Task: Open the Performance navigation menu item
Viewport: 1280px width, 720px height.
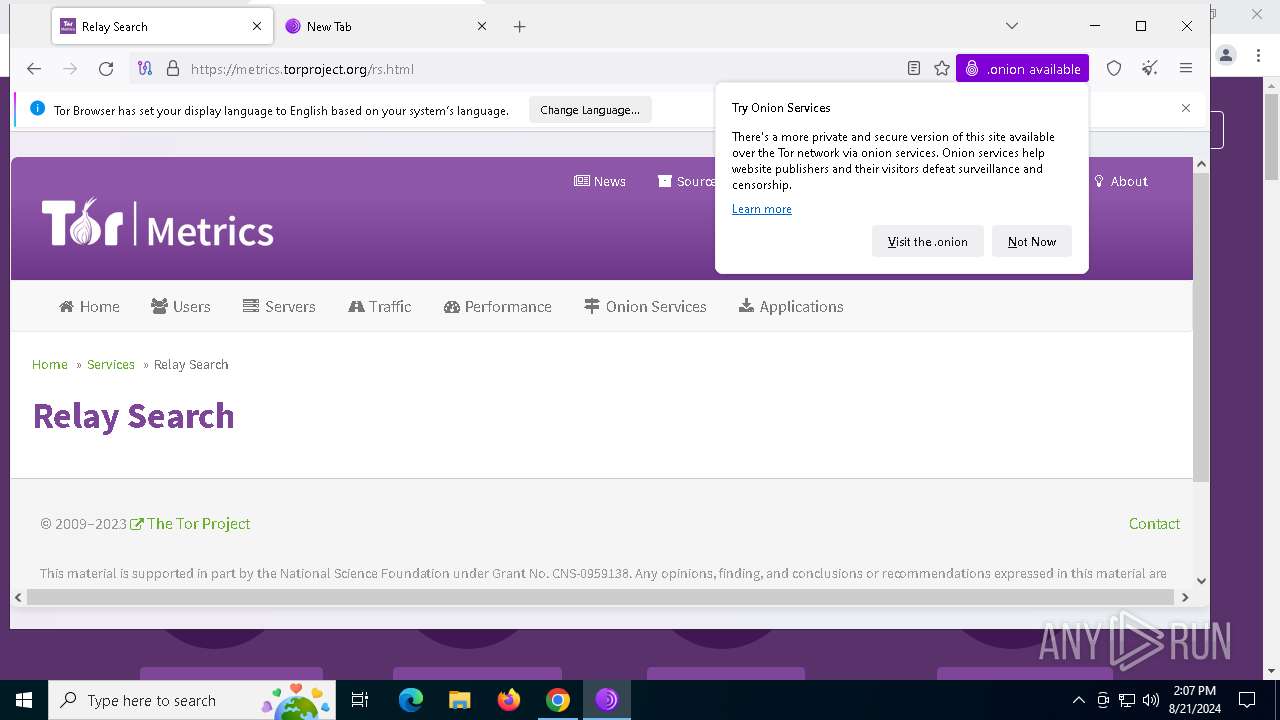Action: point(498,307)
